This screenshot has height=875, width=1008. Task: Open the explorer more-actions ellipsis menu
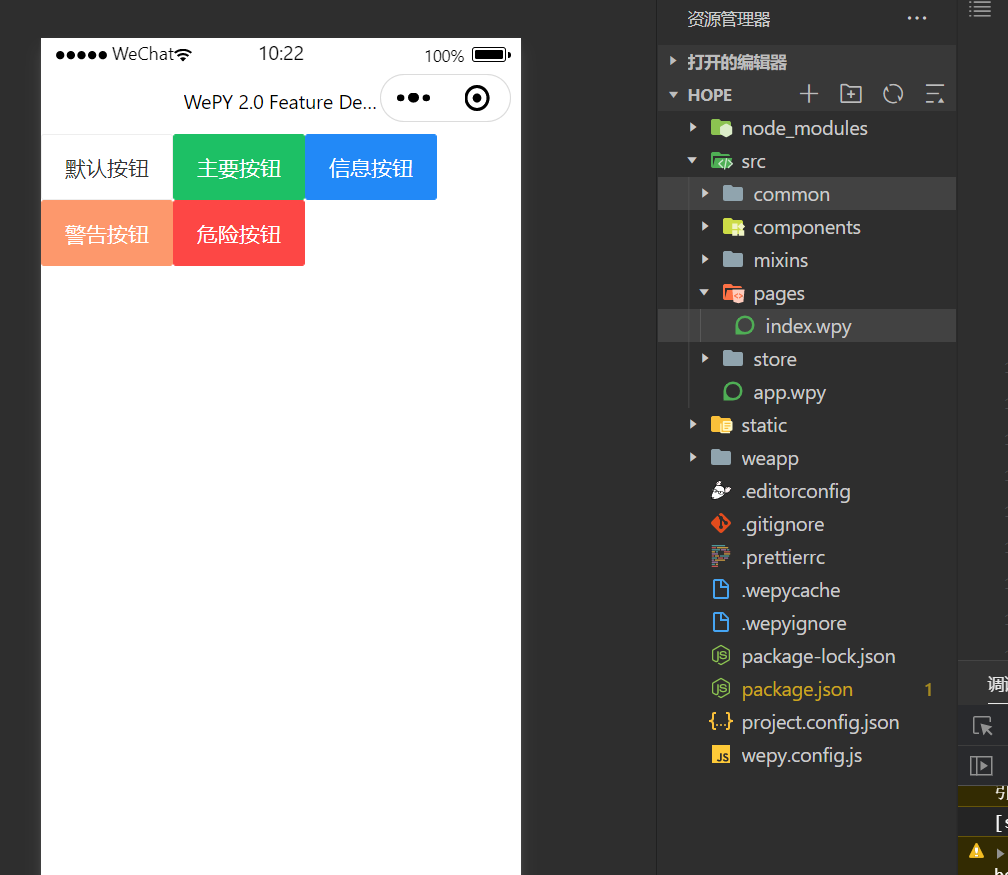click(917, 18)
